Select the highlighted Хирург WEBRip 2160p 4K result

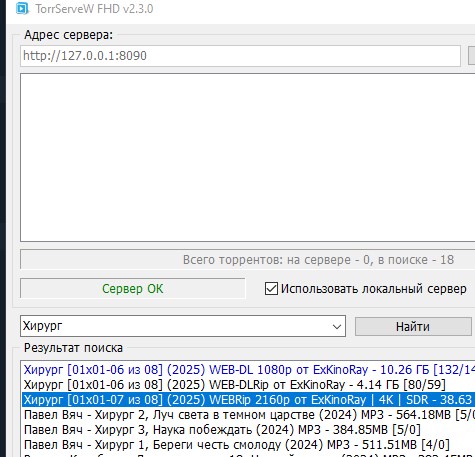click(x=249, y=400)
